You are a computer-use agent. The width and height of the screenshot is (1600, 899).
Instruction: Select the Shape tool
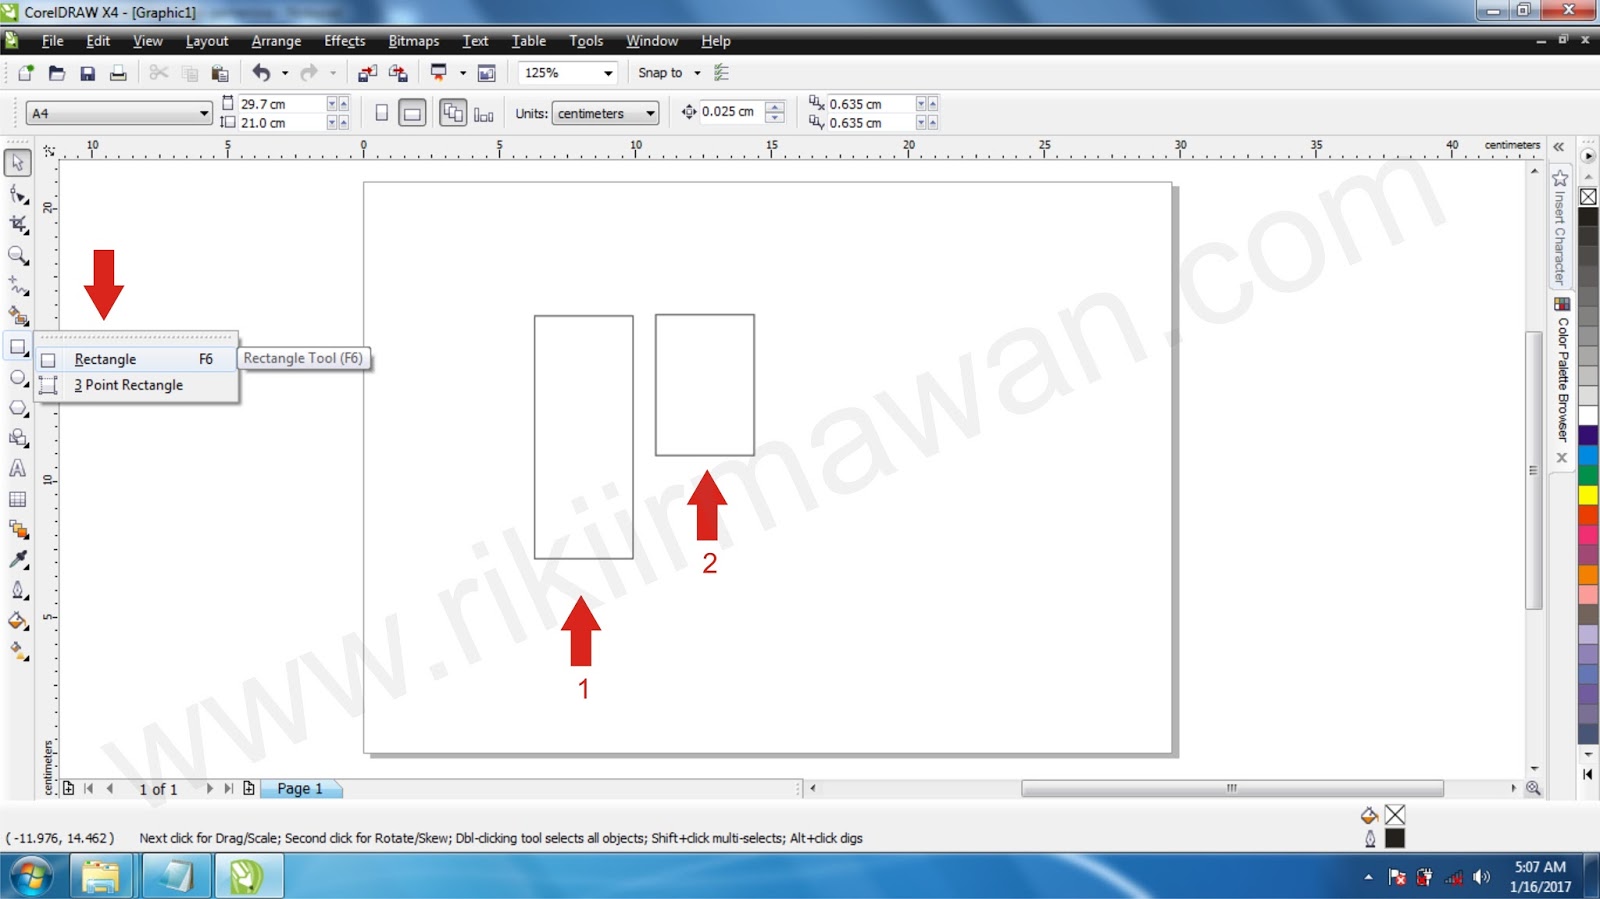pos(18,194)
